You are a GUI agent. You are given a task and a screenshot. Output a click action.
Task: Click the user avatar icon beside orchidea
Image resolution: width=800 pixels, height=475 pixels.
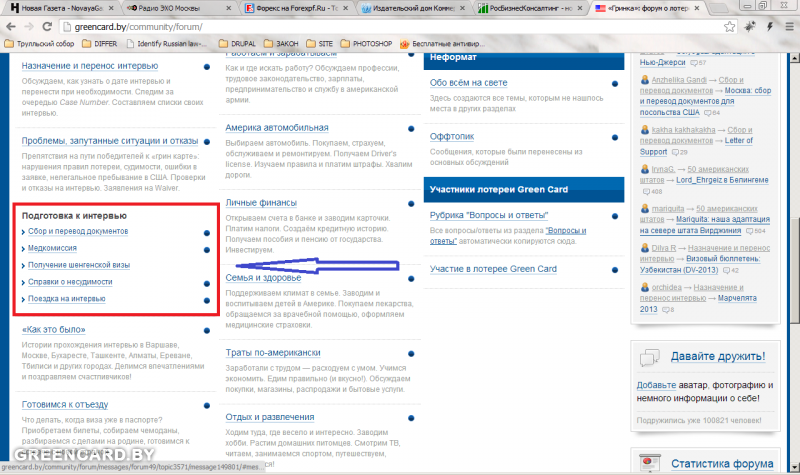tap(645, 287)
